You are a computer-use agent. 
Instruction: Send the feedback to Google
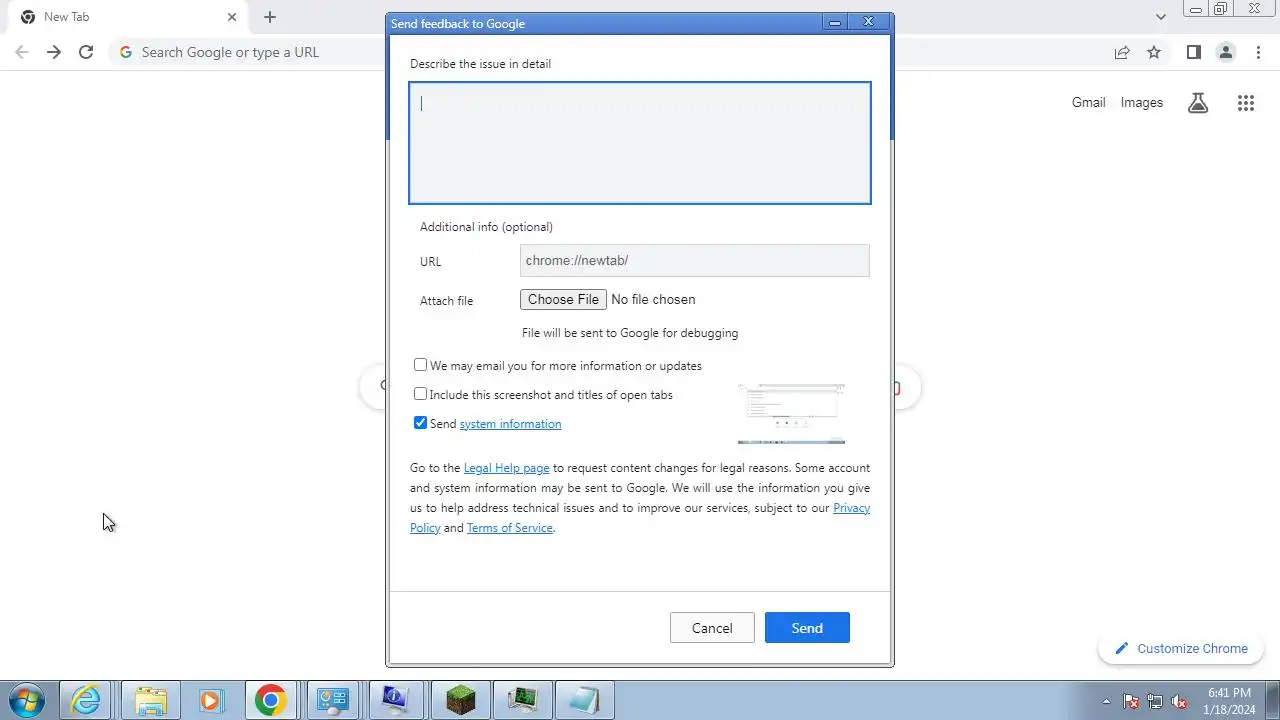pos(807,628)
